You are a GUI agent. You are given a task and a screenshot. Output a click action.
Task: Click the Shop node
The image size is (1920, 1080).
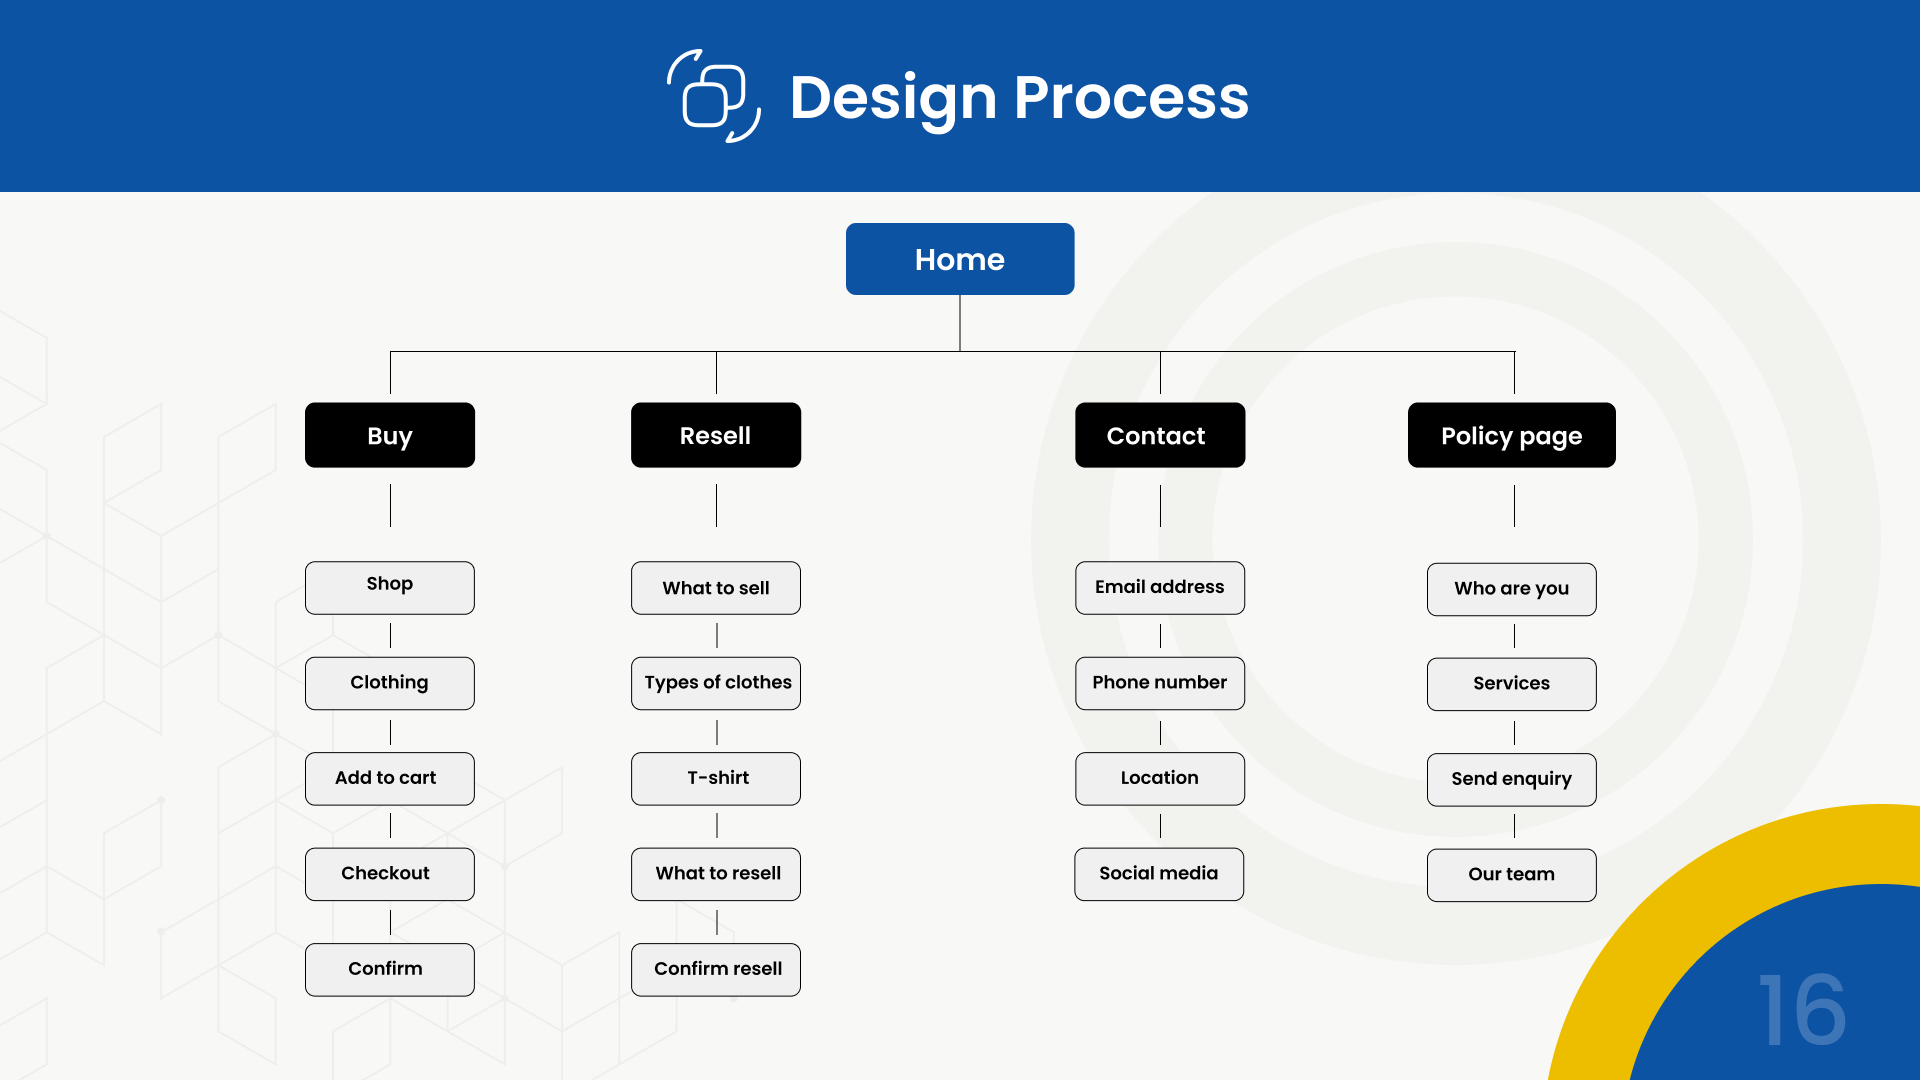click(389, 587)
